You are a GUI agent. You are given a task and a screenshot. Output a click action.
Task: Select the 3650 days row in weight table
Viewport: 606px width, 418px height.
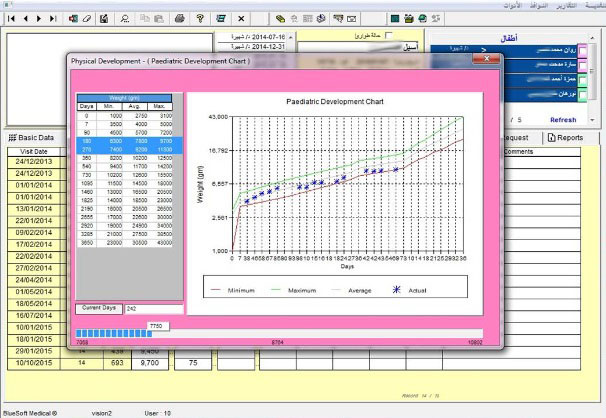click(x=125, y=243)
